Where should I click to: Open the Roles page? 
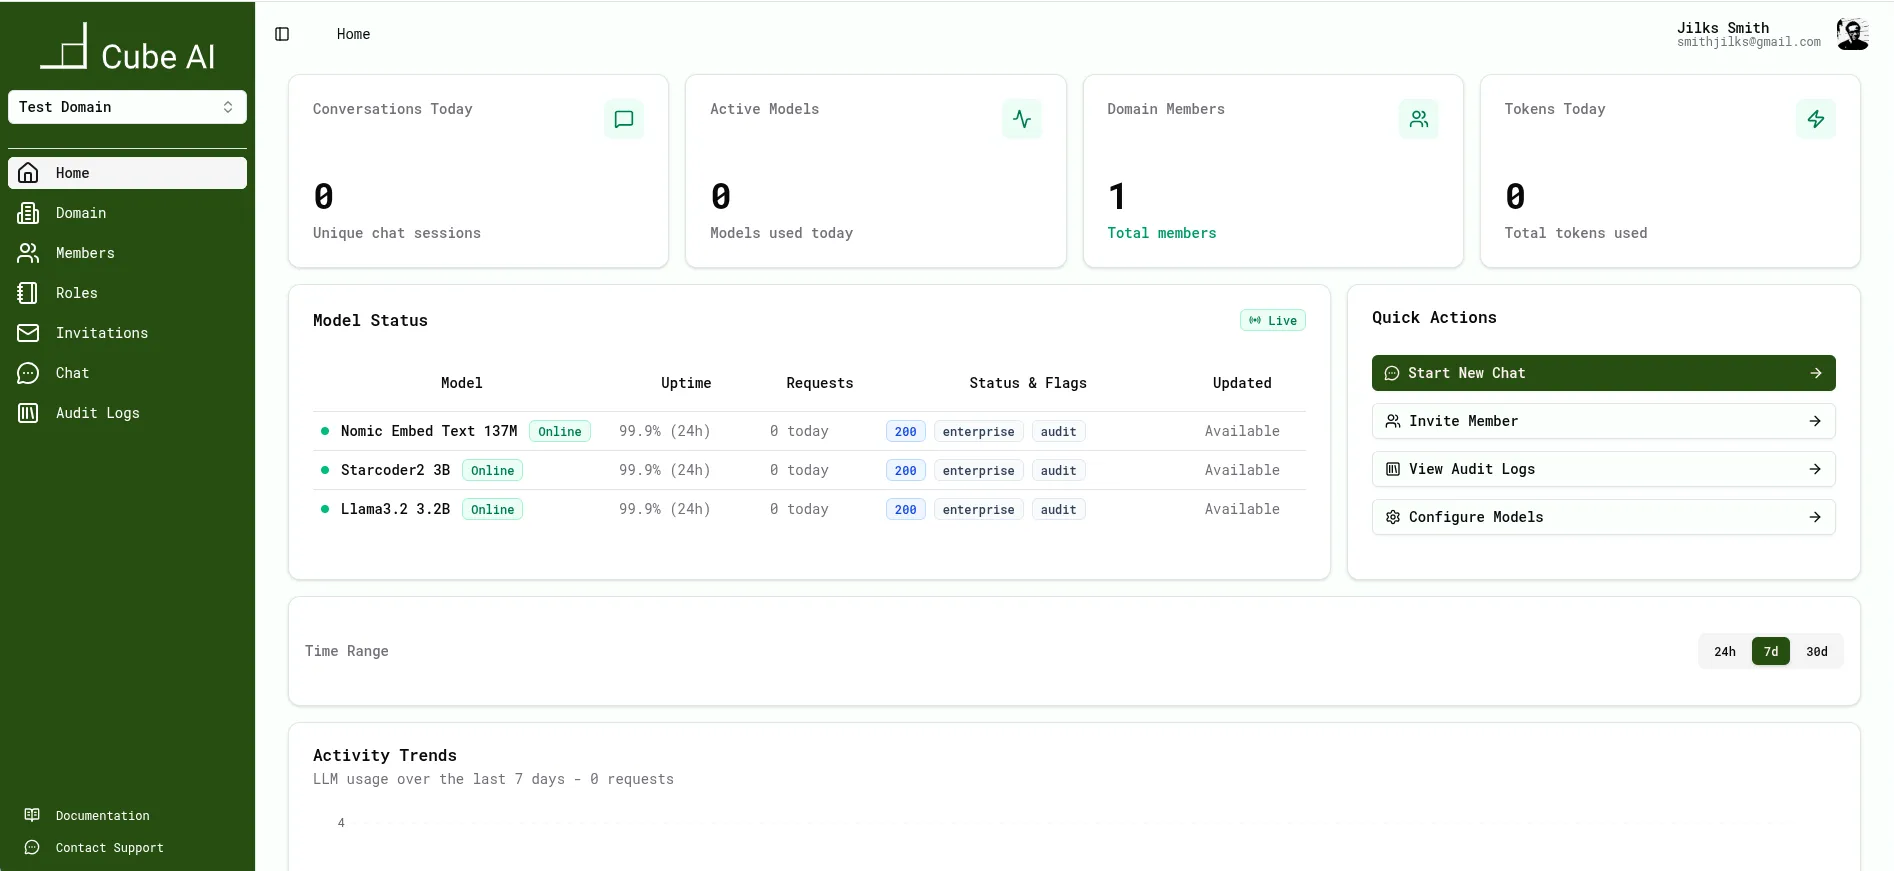127,293
